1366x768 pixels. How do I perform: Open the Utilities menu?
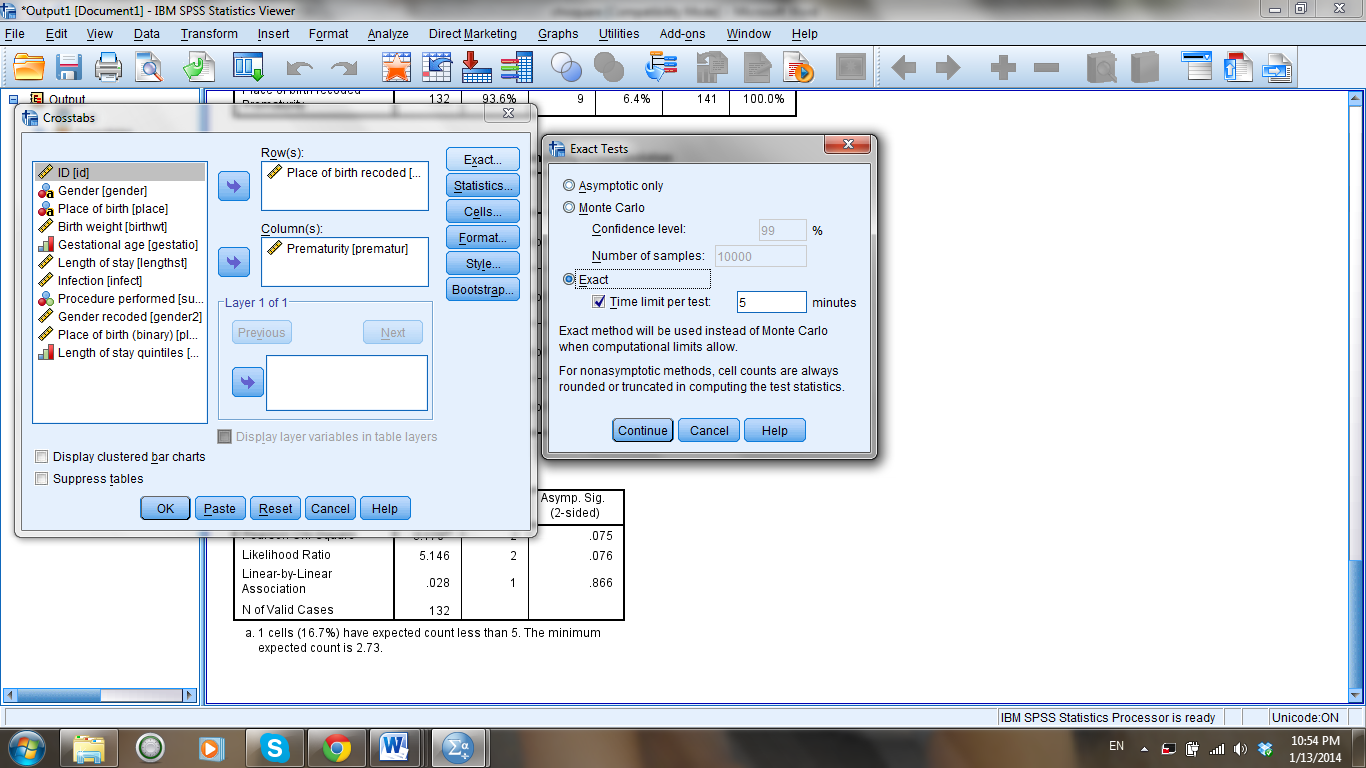619,33
